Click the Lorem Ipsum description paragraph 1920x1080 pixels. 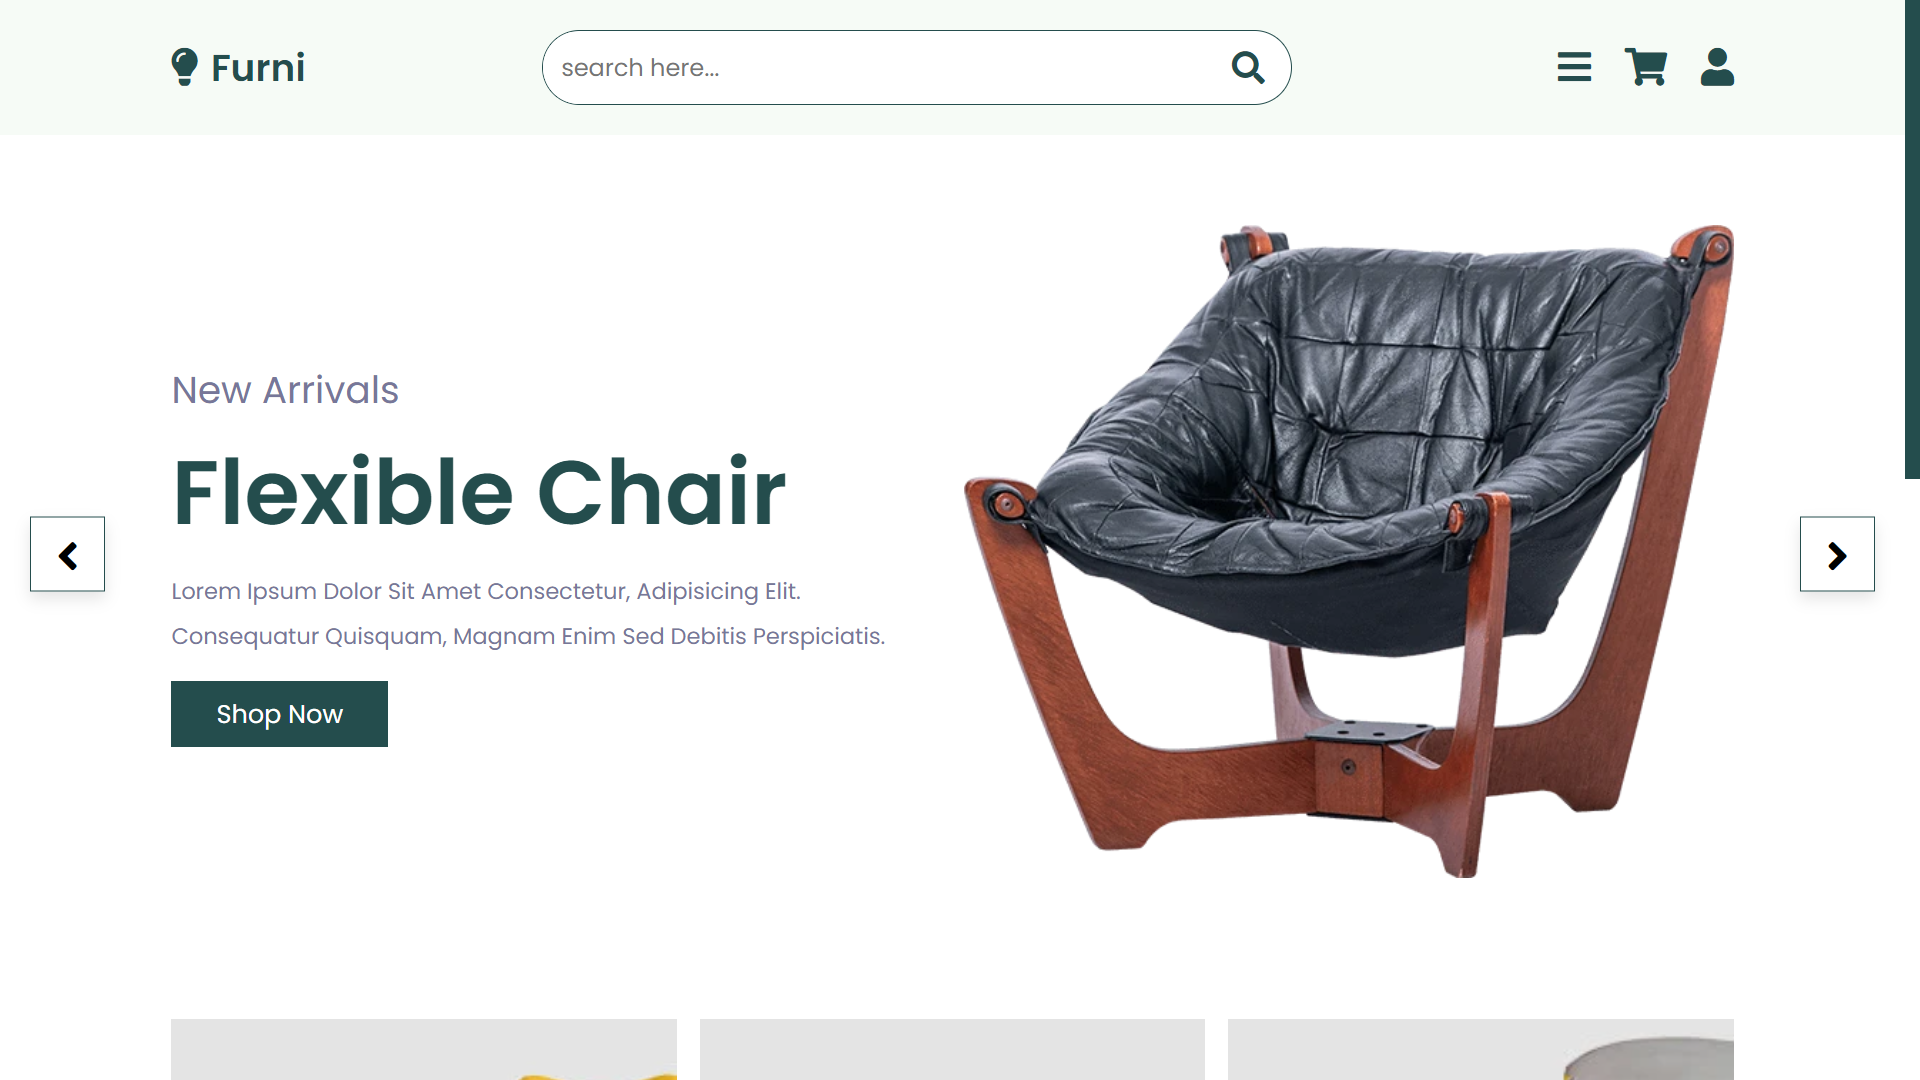click(528, 613)
